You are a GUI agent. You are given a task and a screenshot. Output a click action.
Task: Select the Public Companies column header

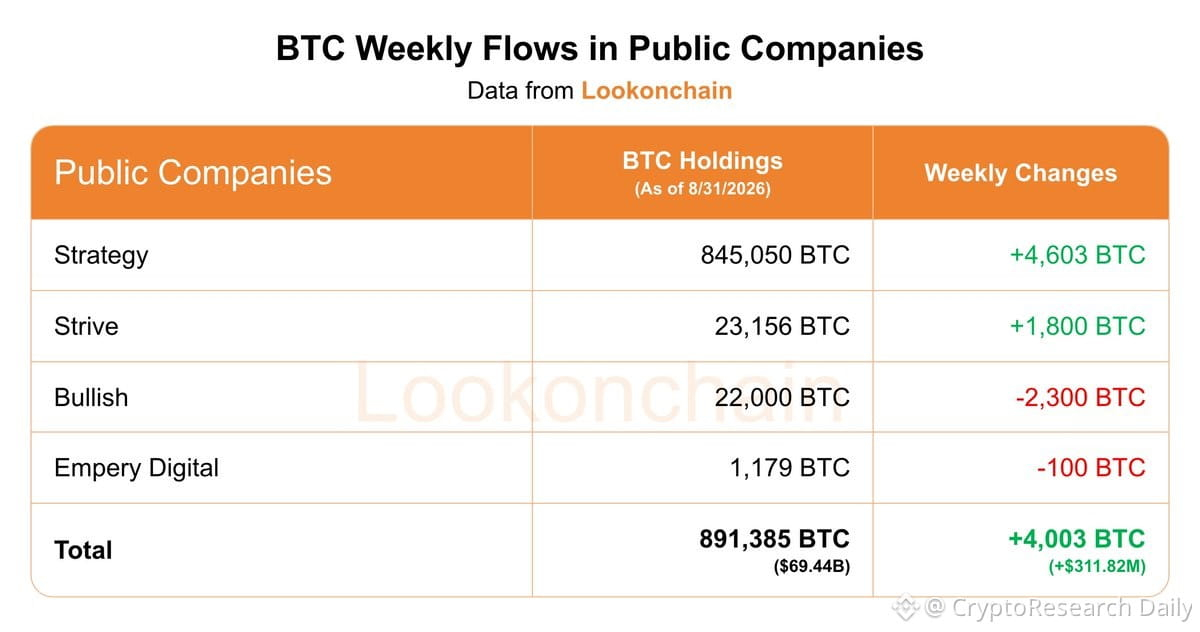pyautogui.click(x=193, y=172)
